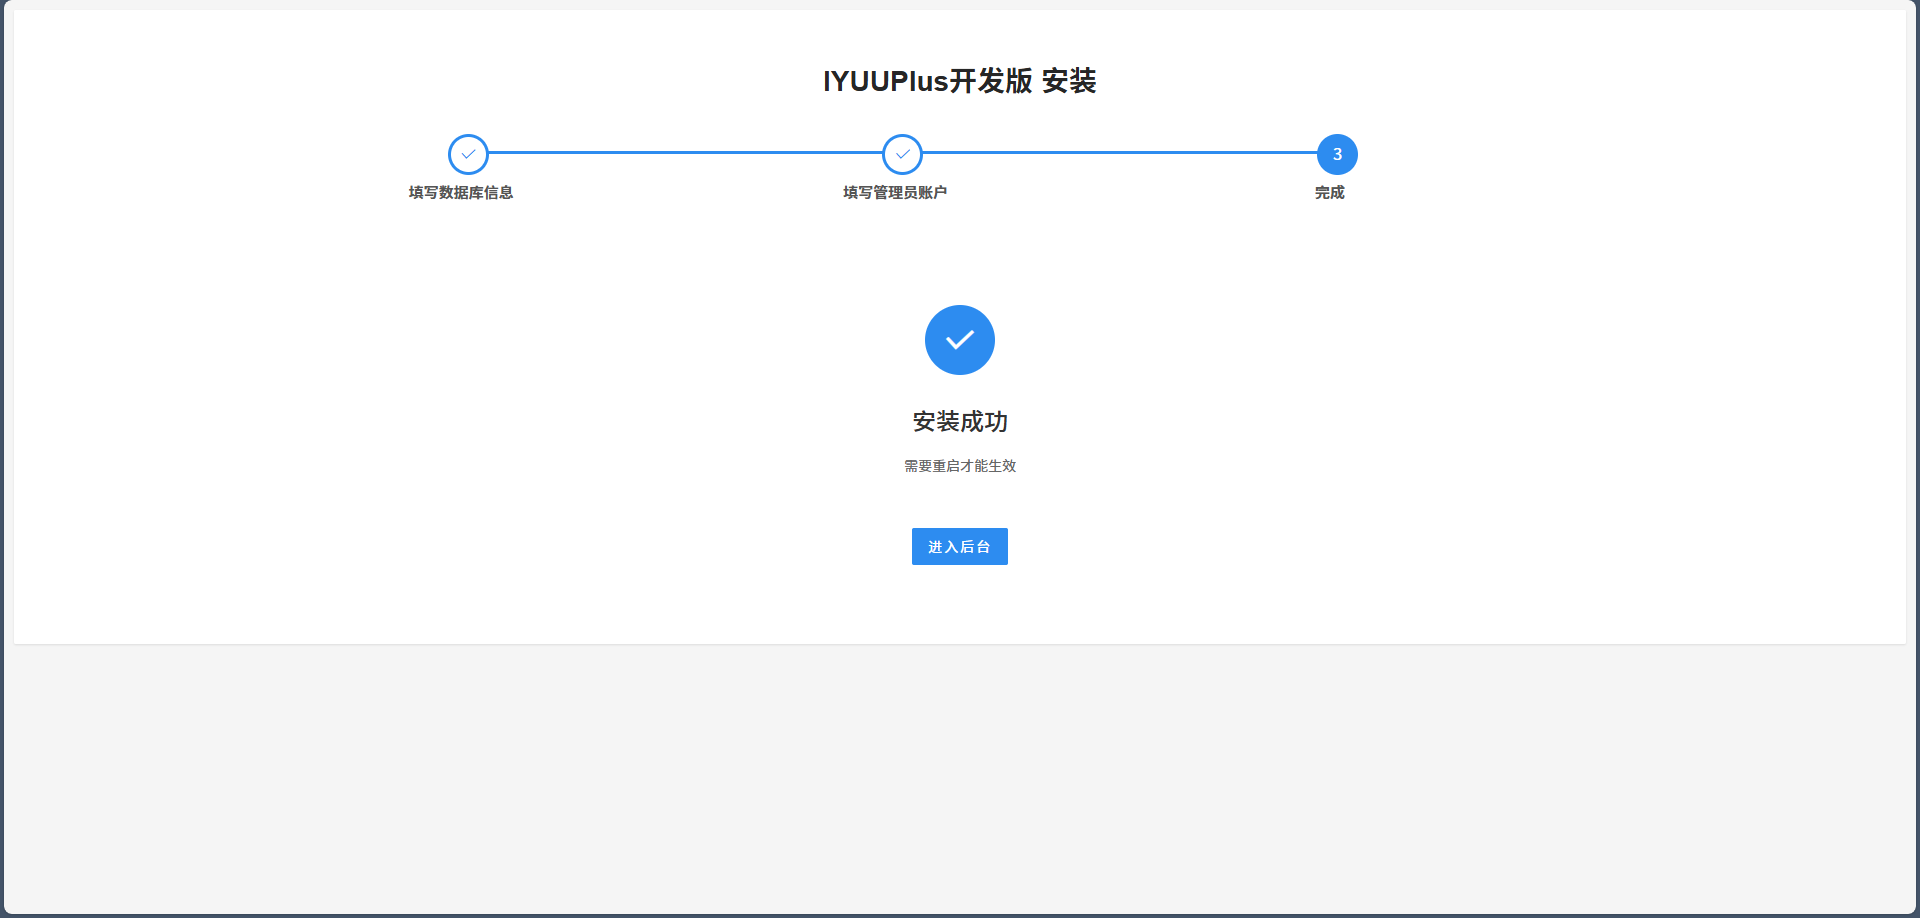
Task: Click the second step checkmark circle
Action: 902,154
